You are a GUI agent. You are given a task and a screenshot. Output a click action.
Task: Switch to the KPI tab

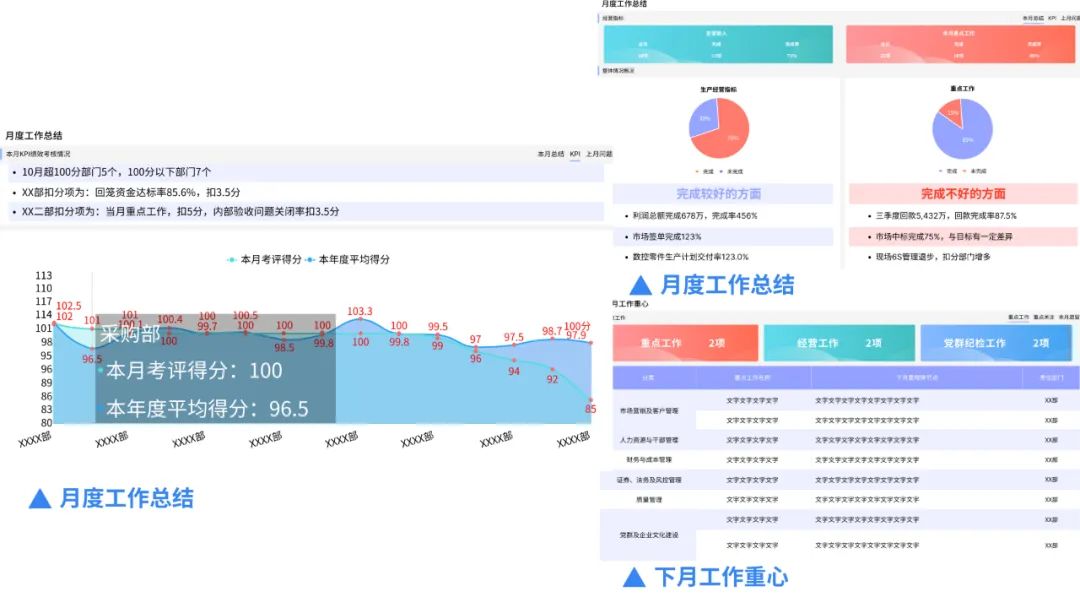coord(575,154)
